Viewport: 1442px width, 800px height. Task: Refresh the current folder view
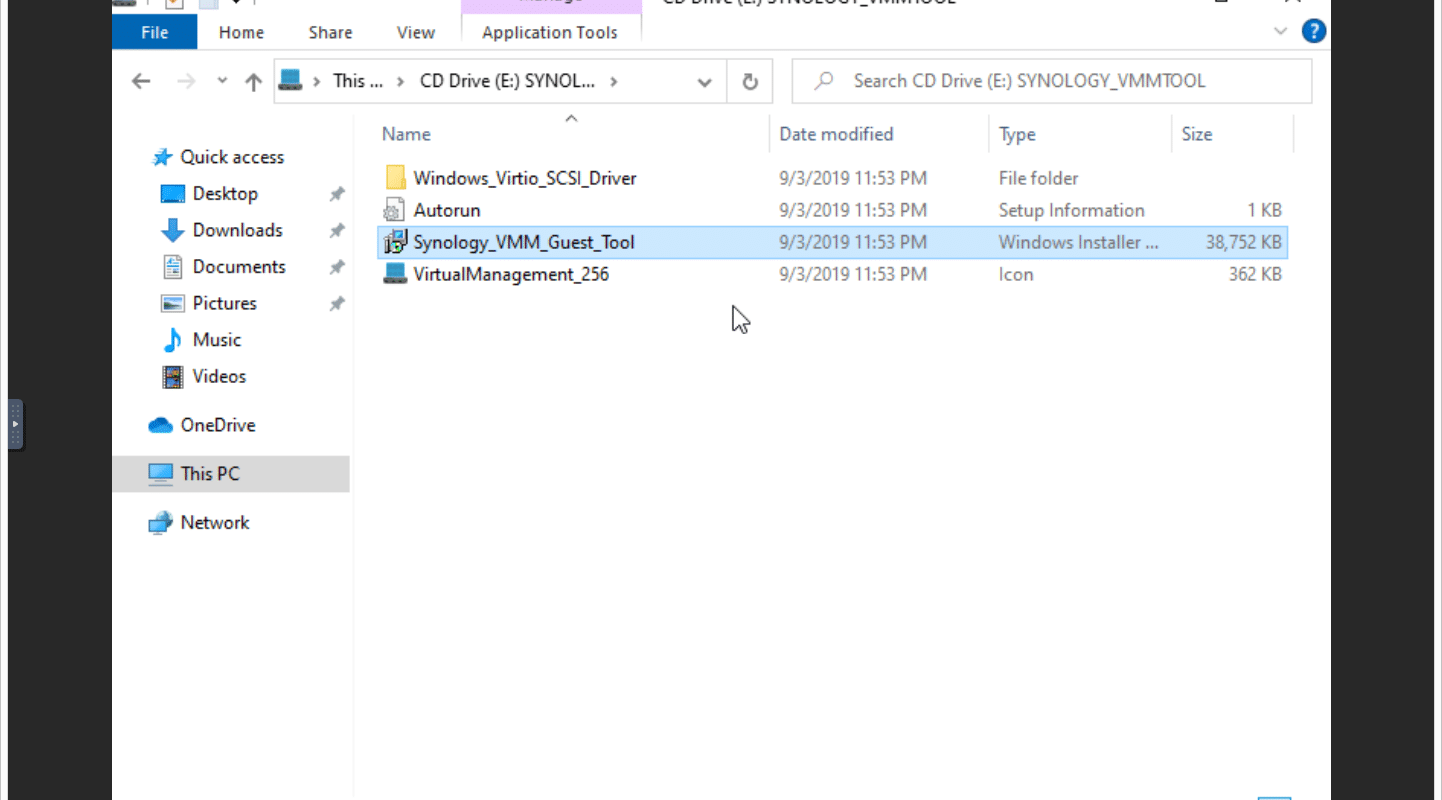tap(750, 82)
